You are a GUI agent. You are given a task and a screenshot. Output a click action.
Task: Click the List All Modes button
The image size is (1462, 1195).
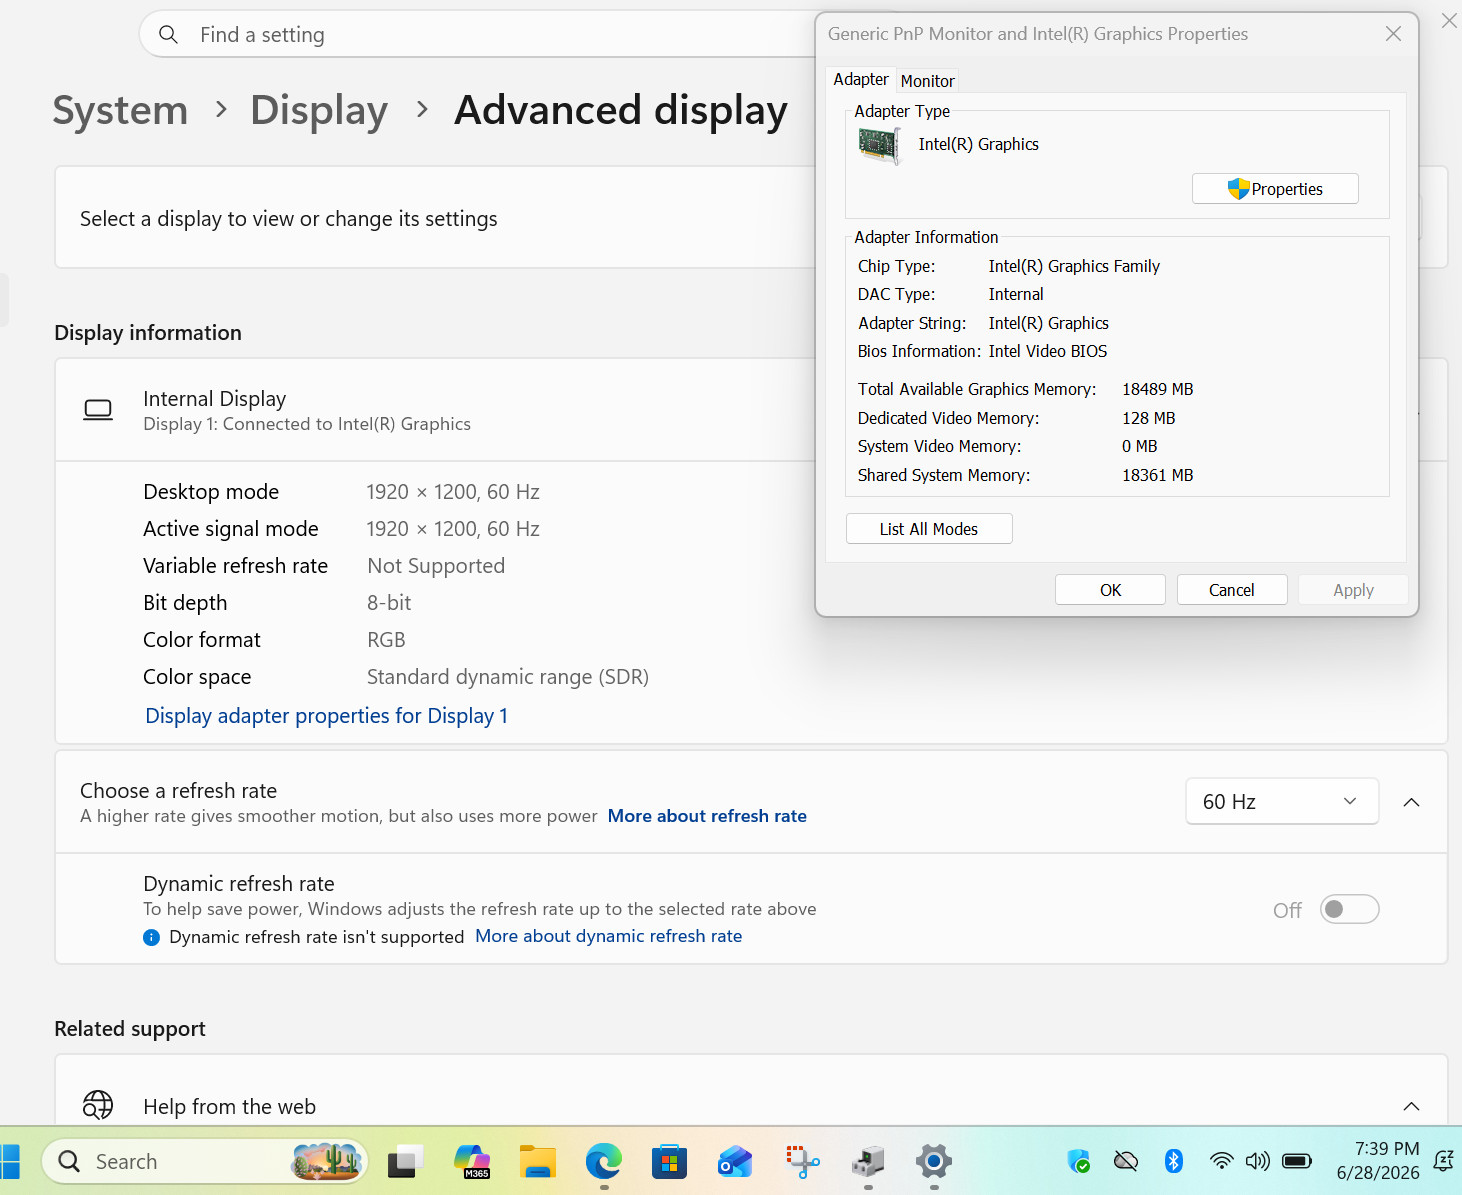coord(929,529)
